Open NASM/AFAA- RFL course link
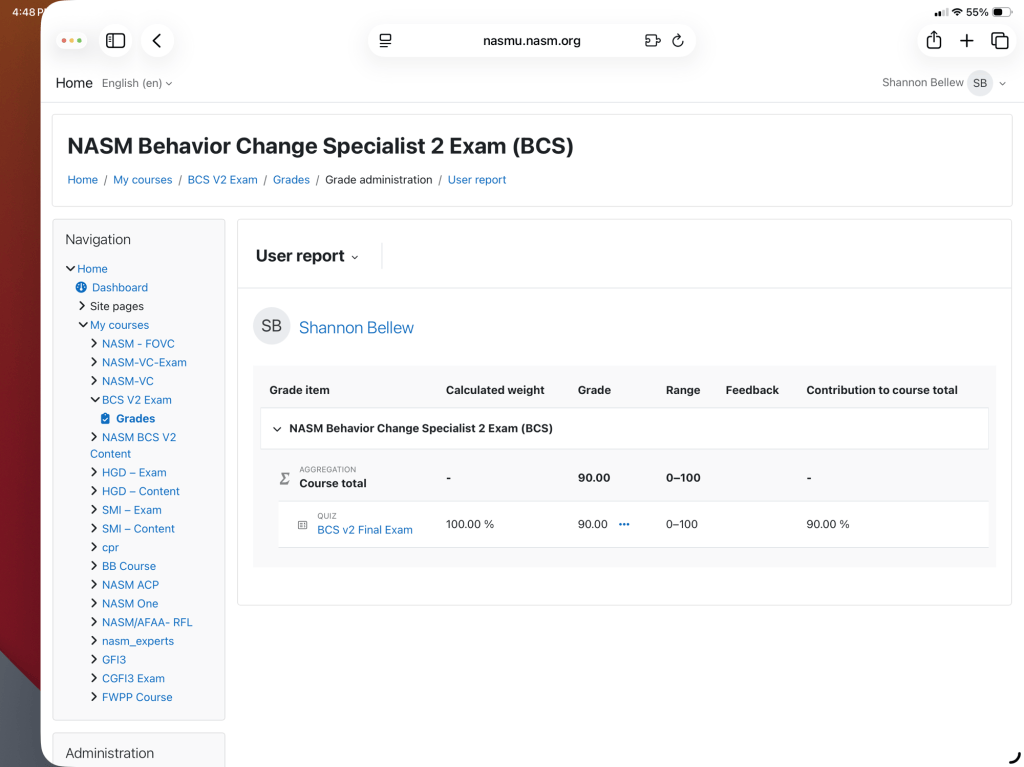This screenshot has width=1024, height=767. 147,622
